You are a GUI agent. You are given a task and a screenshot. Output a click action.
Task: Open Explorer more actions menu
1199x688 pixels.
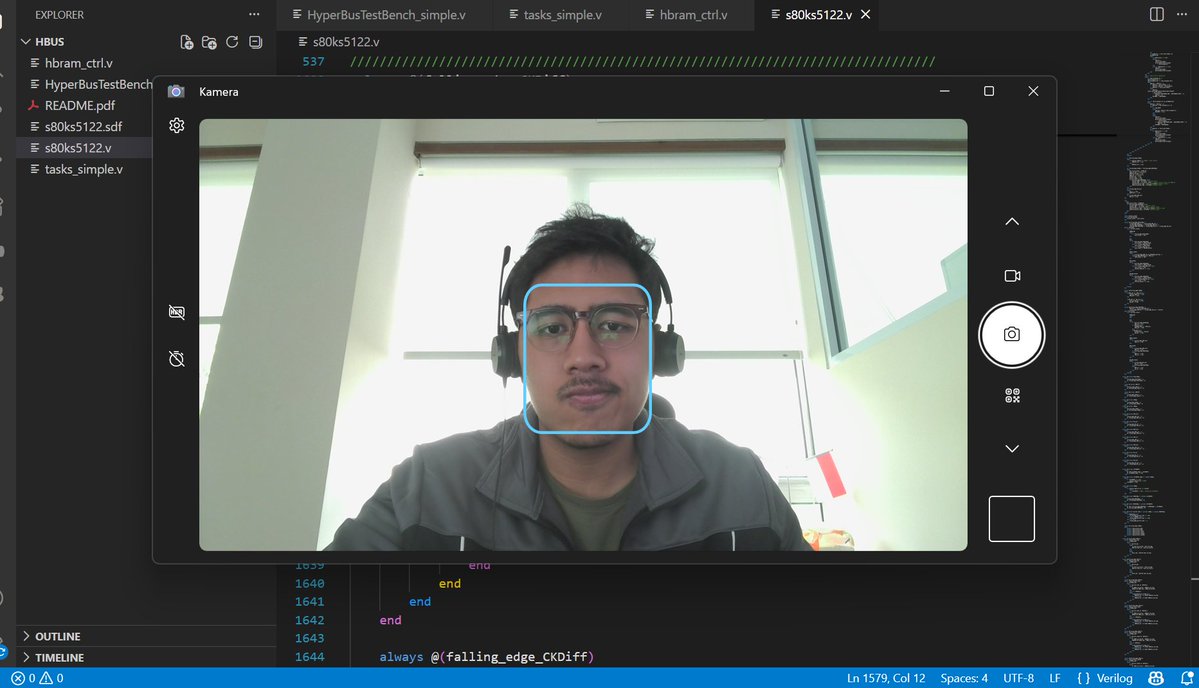254,15
